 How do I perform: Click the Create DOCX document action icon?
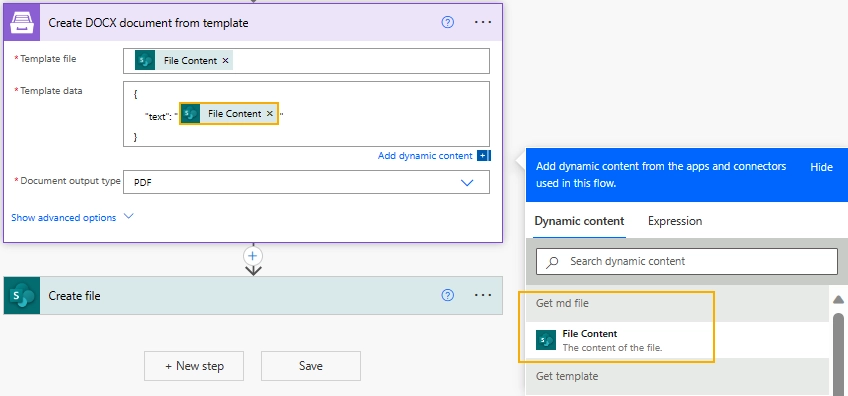22,23
